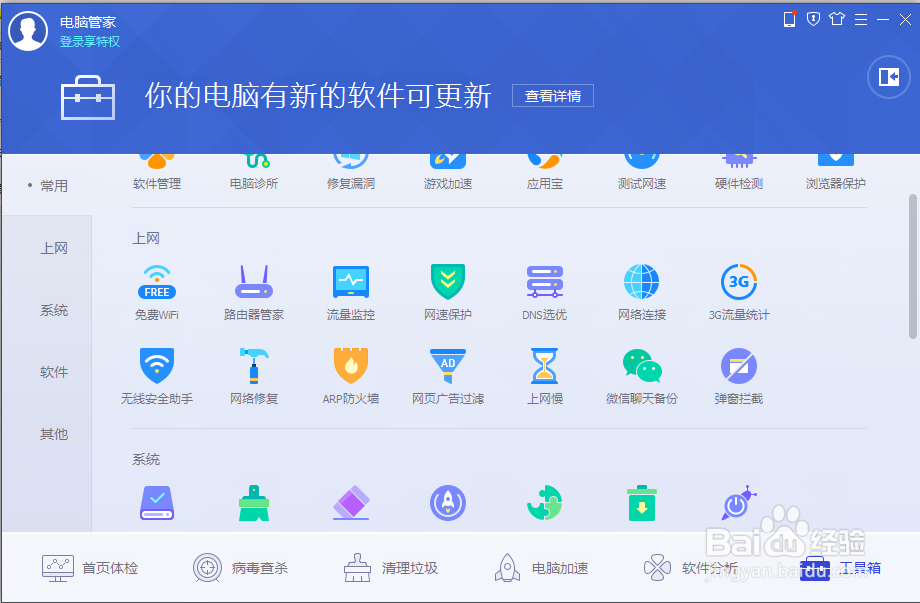Click the green trash download icon under 系统
This screenshot has width=920, height=603.
pos(642,503)
